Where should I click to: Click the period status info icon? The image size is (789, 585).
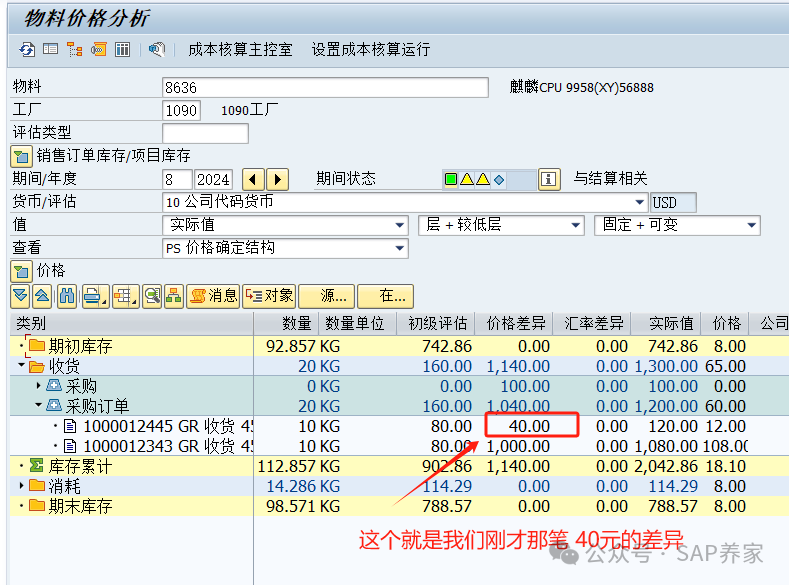point(548,179)
